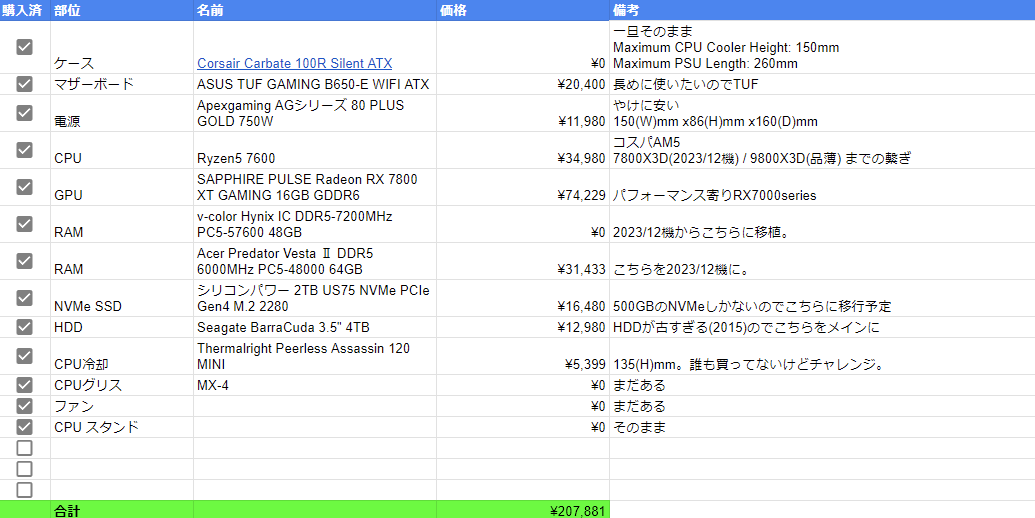Image resolution: width=1035 pixels, height=518 pixels.
Task: Select the ¥34,980 price cell
Action: click(523, 150)
